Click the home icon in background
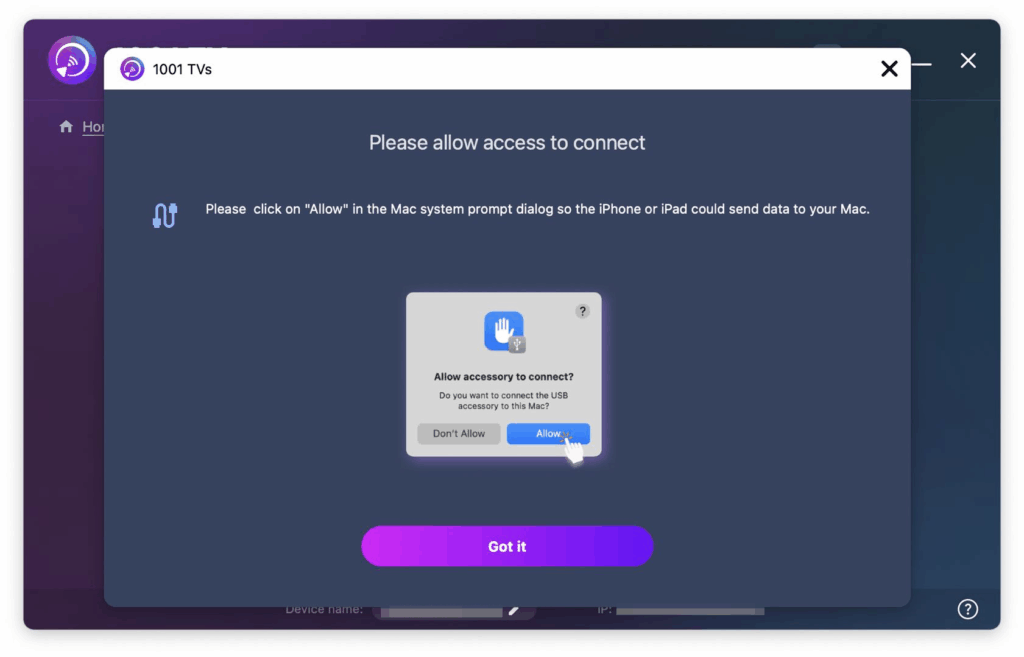 66,126
